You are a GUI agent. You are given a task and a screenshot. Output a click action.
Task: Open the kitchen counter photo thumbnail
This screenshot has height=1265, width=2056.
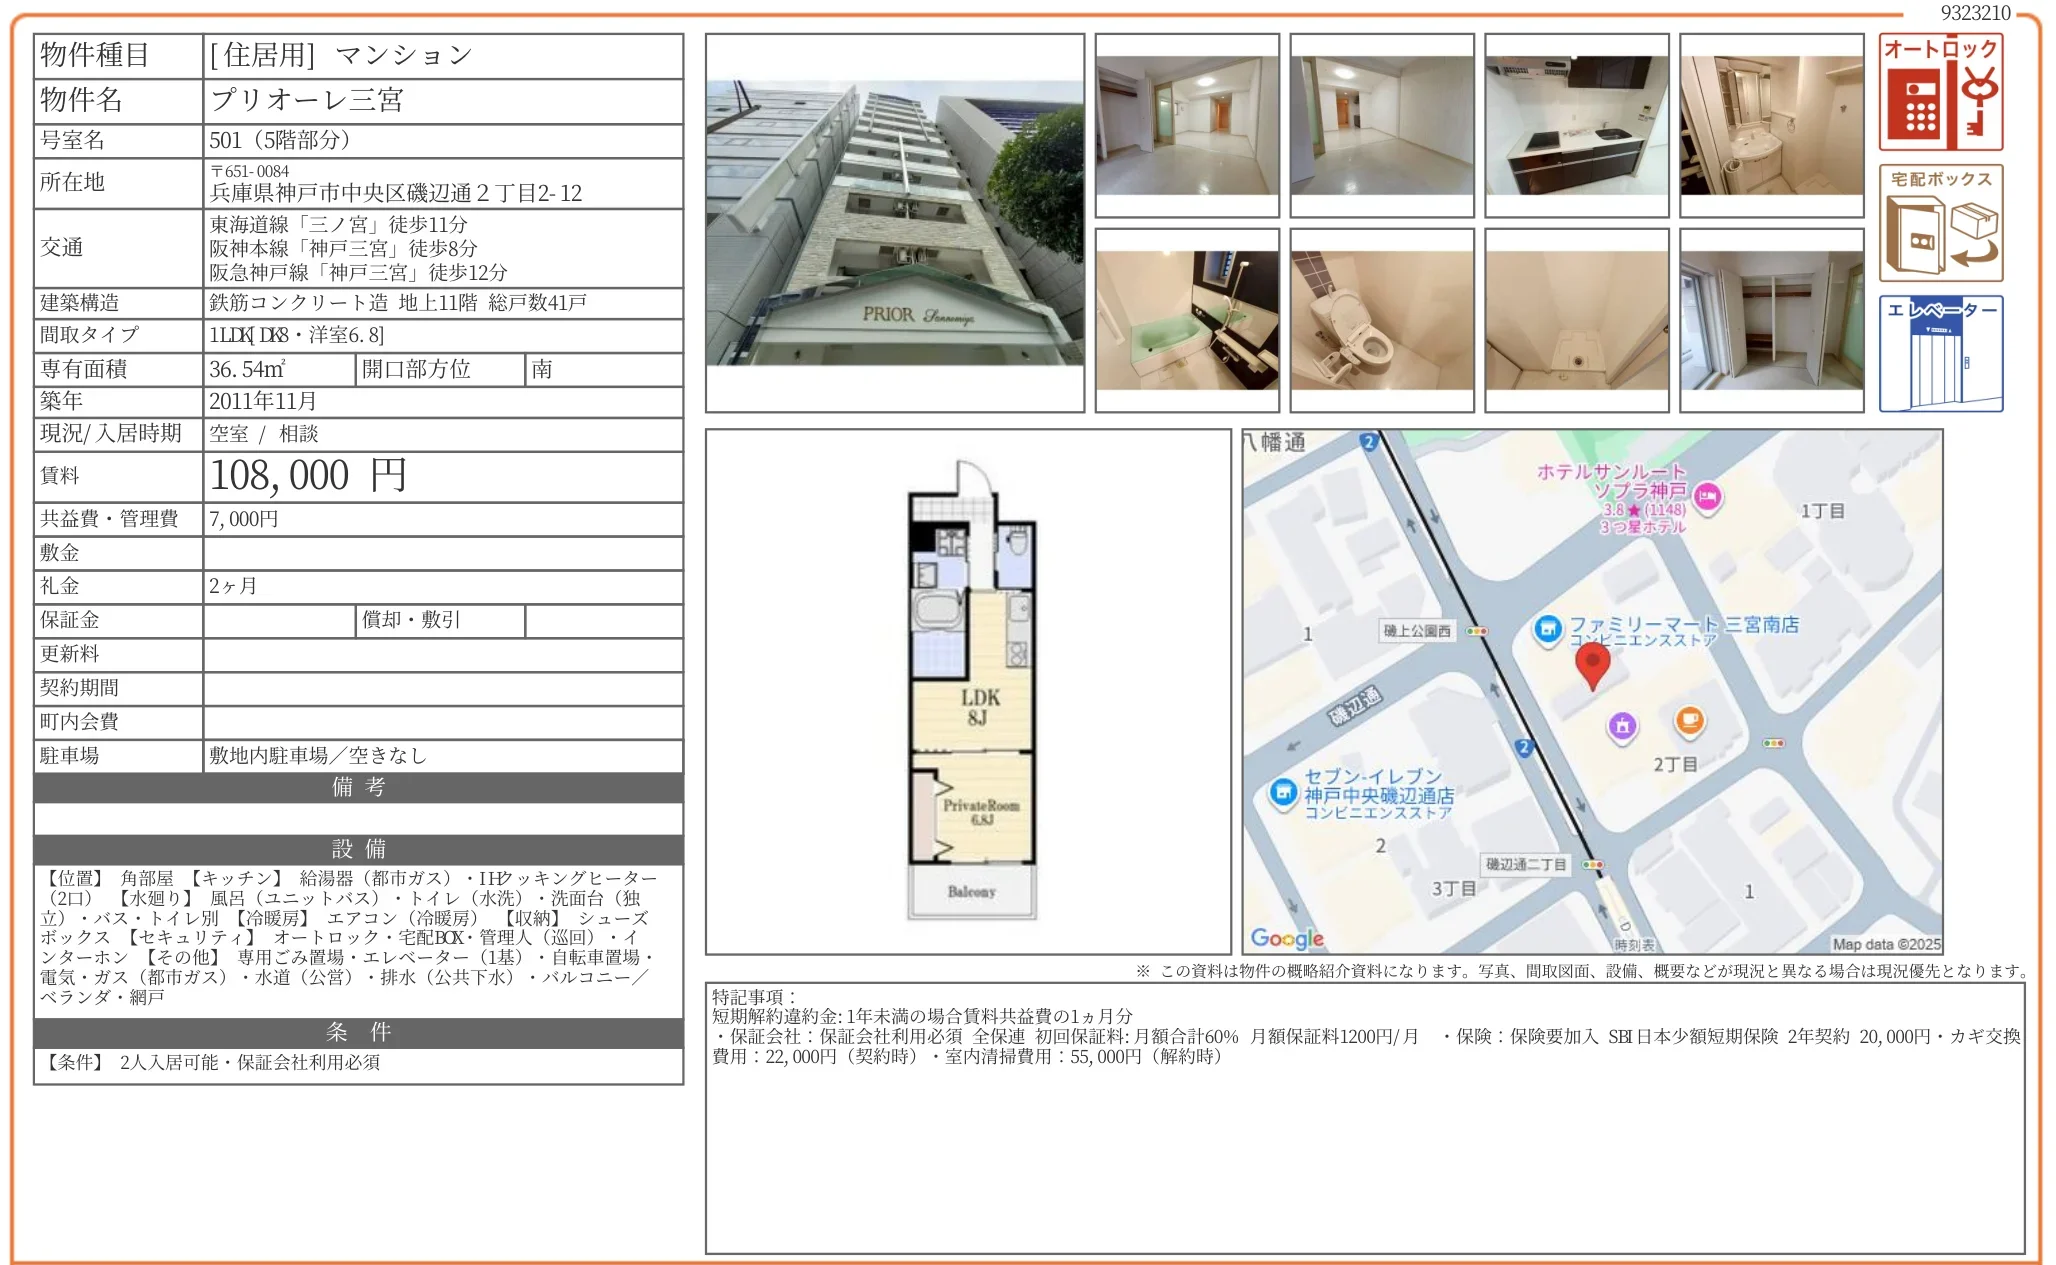pyautogui.click(x=1576, y=125)
